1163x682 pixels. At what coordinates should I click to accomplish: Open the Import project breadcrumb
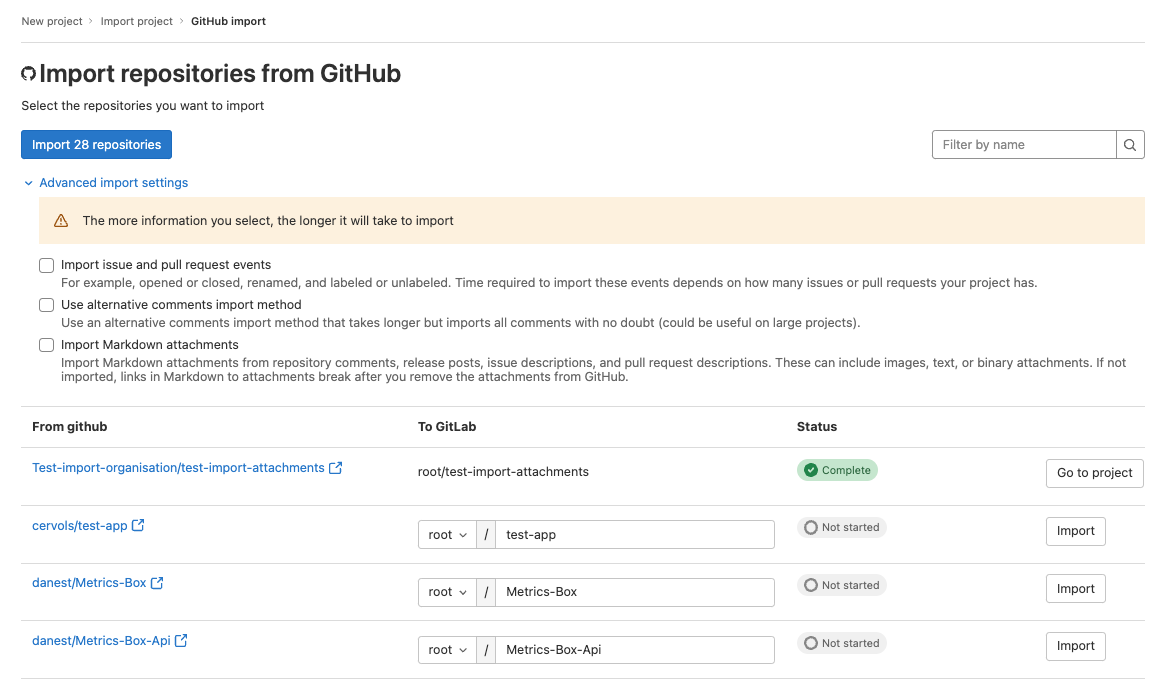pos(136,20)
